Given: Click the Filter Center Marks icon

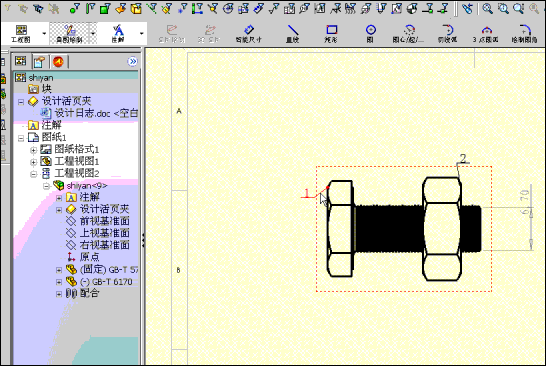Looking at the screenshot, I should 228,8.
